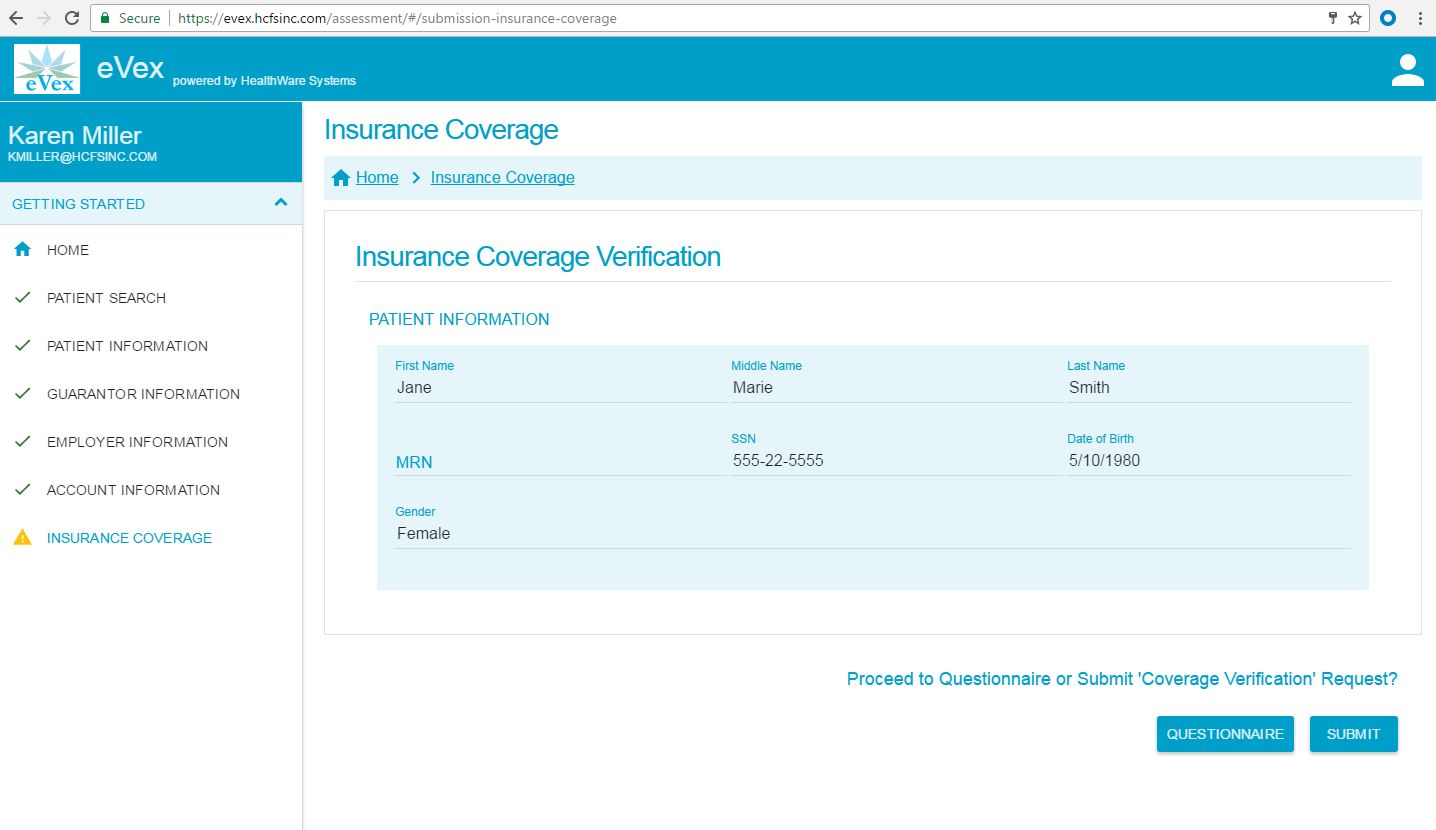This screenshot has width=1436, height=830.
Task: Open the Chrome three-dot menu
Action: (1420, 18)
